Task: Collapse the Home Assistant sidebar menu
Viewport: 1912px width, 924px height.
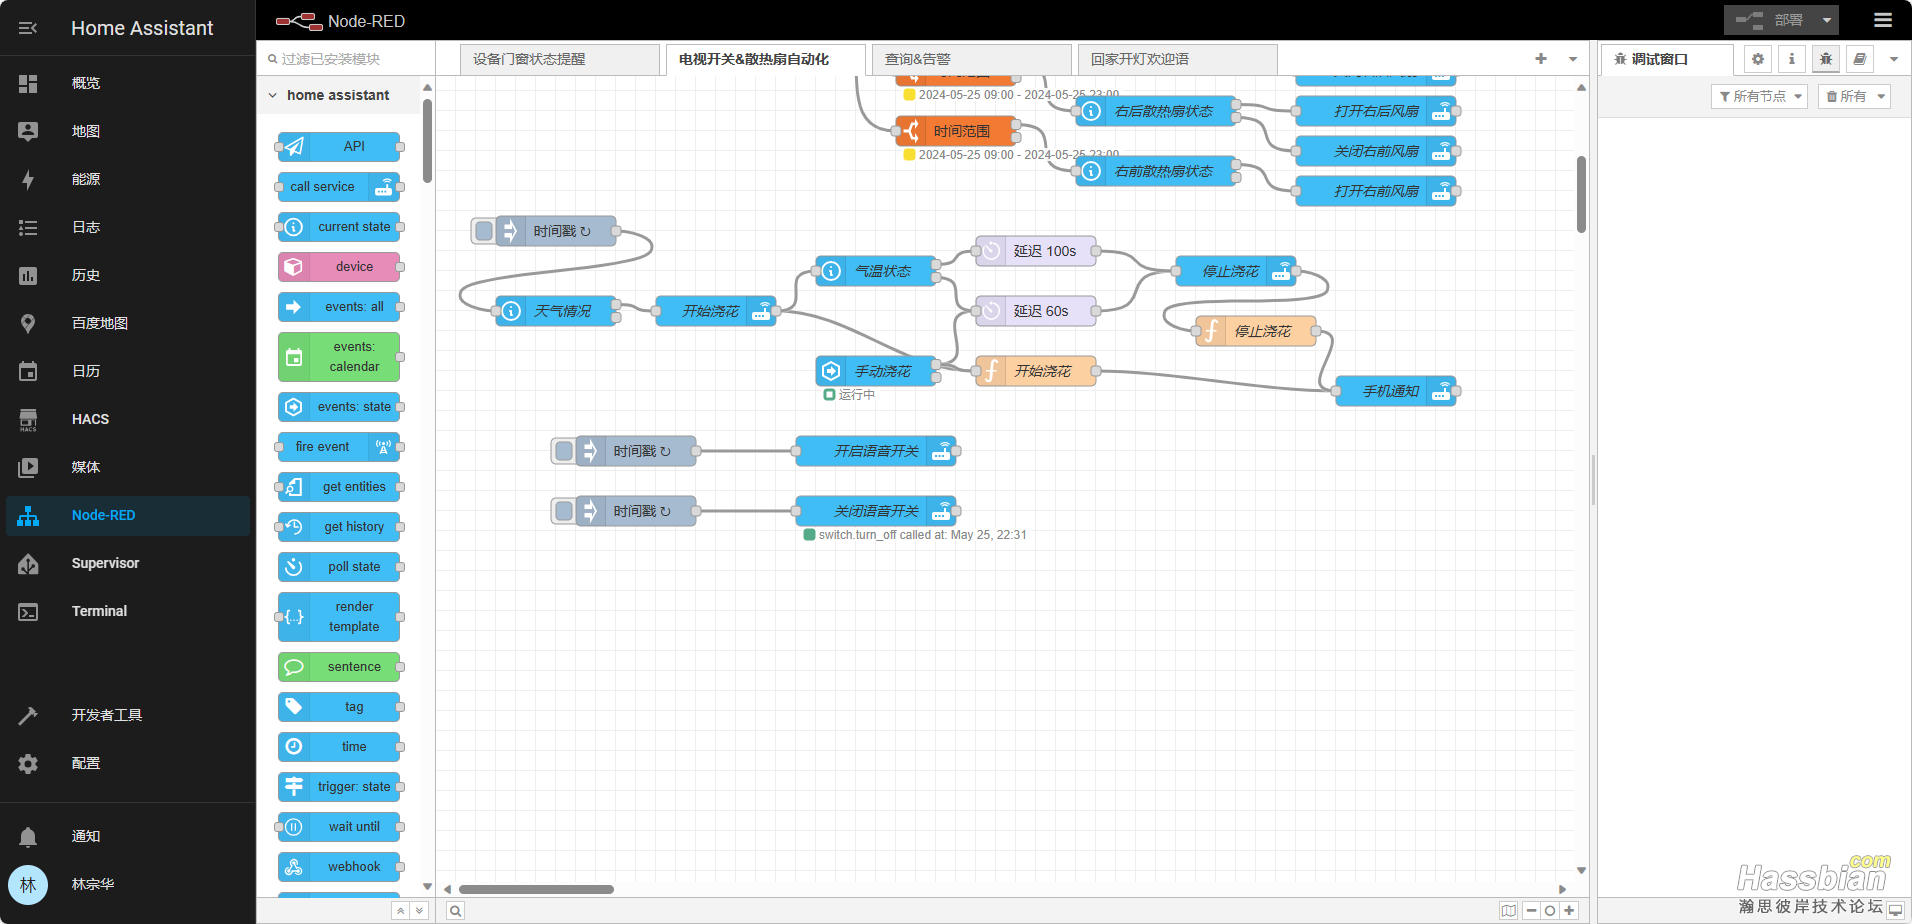Action: click(x=28, y=28)
